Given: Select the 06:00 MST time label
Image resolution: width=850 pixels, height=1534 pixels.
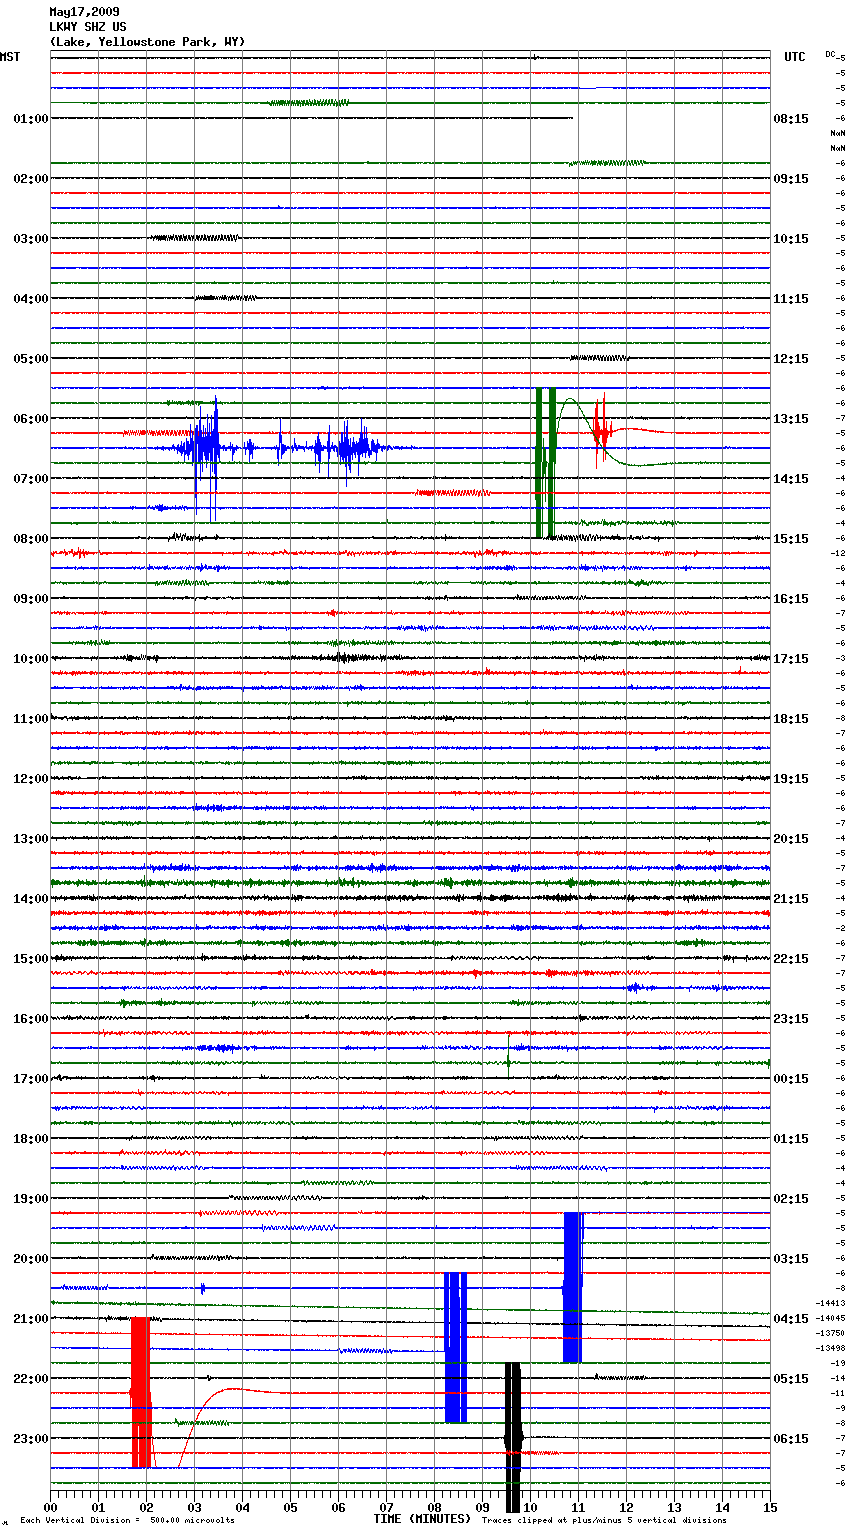Looking at the screenshot, I should point(30,418).
